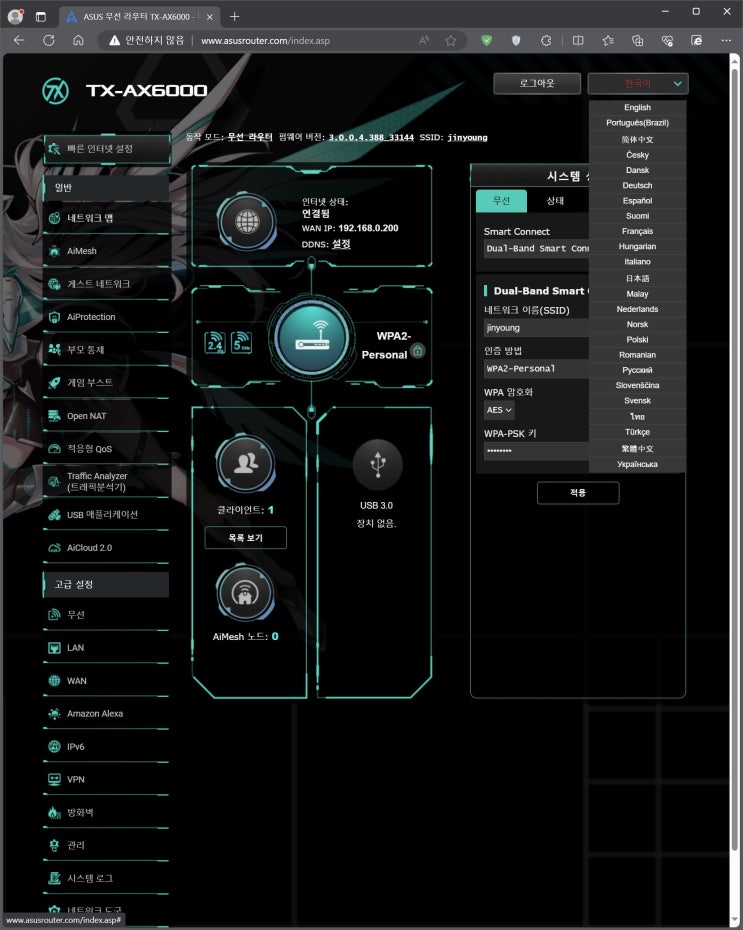Open the VPN settings icon

(x=55, y=779)
